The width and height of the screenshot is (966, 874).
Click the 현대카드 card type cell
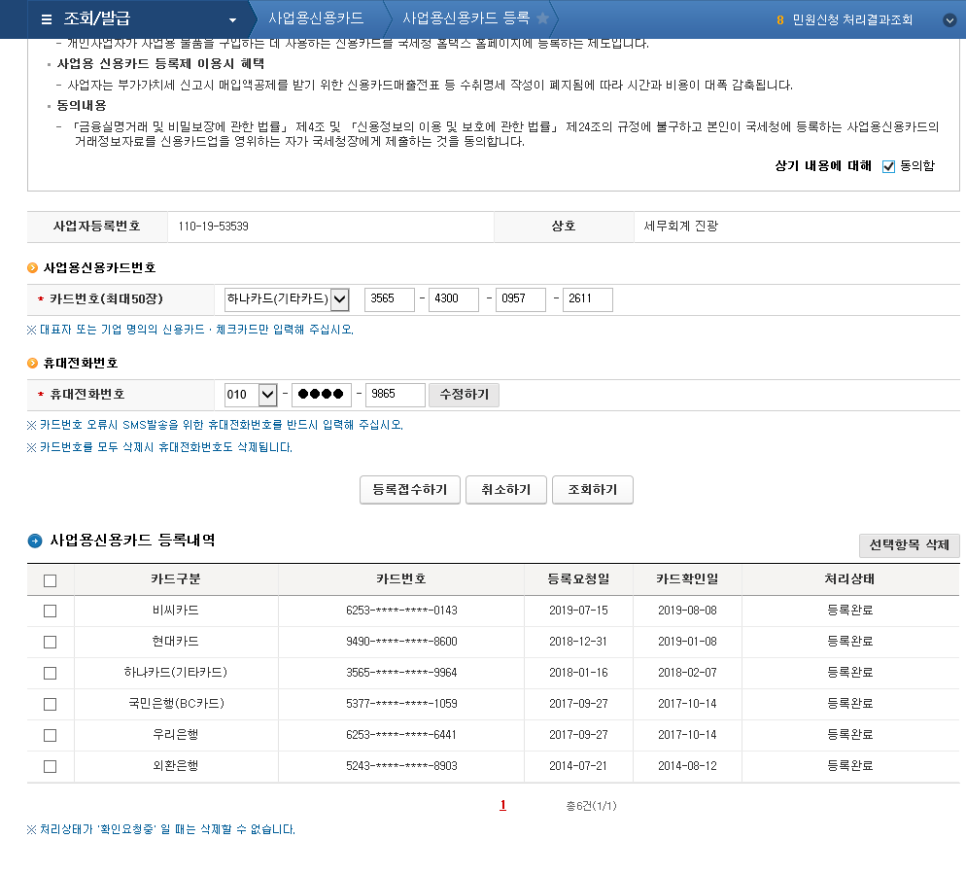[x=176, y=642]
